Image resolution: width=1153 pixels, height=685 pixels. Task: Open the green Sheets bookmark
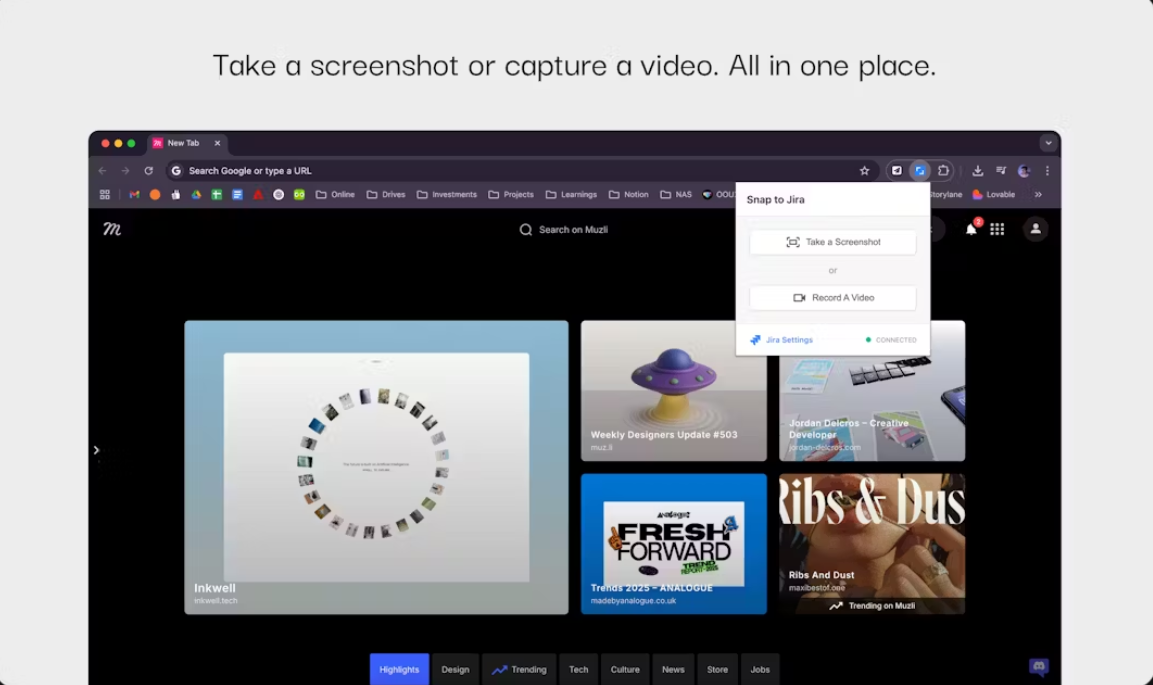[216, 195]
